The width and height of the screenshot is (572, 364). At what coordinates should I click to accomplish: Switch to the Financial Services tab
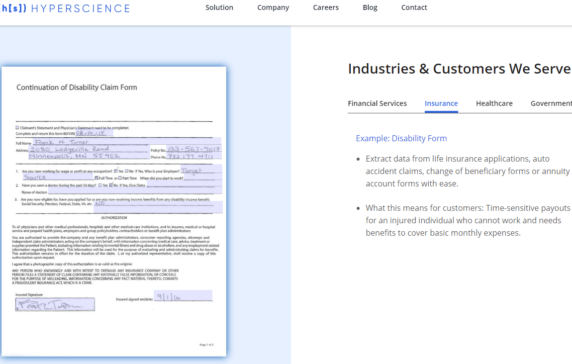click(377, 104)
